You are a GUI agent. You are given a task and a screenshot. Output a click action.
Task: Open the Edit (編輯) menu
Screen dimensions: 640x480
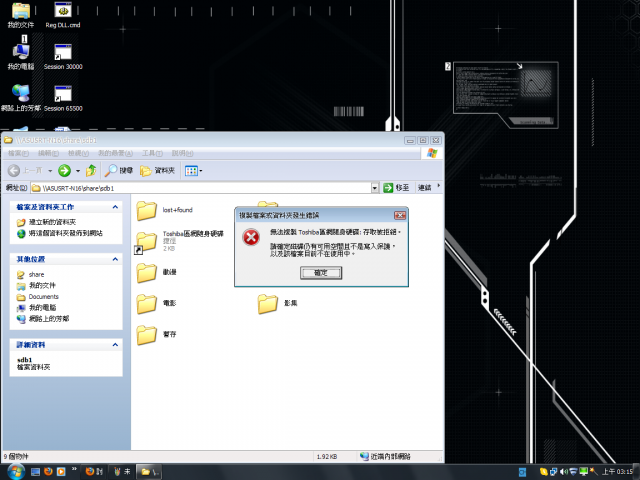[x=48, y=153]
